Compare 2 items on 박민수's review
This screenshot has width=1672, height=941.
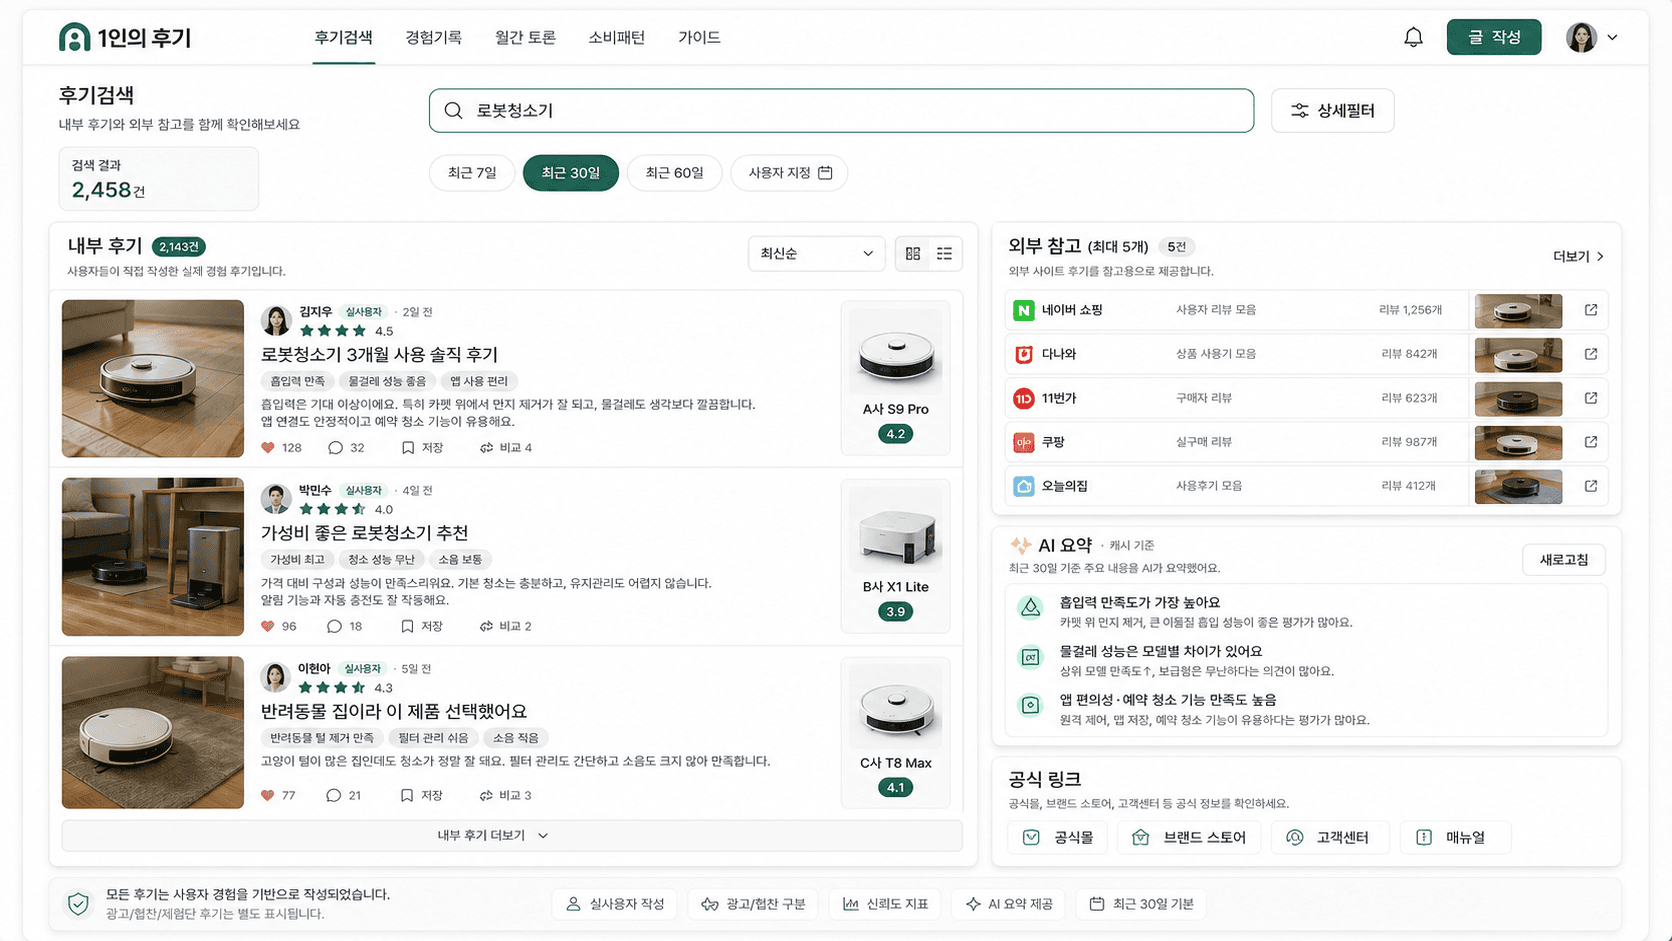coord(506,626)
